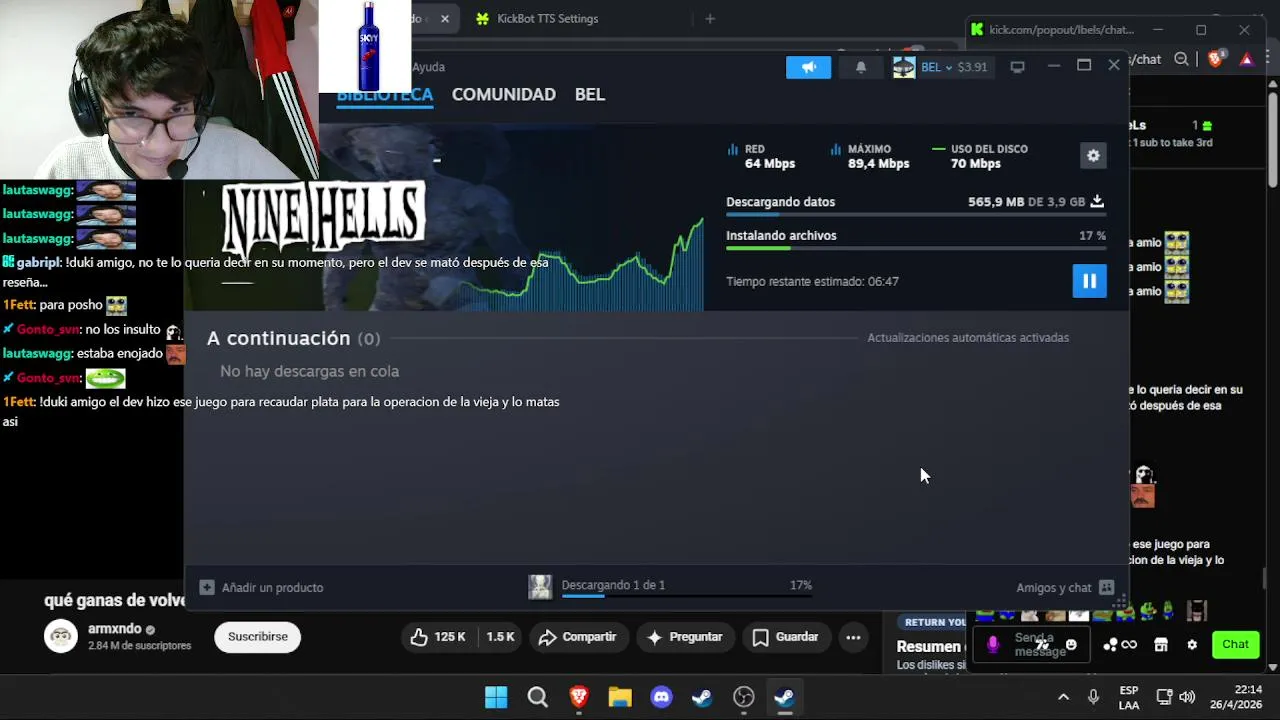Click the $3.91 wallet balance

pos(972,67)
